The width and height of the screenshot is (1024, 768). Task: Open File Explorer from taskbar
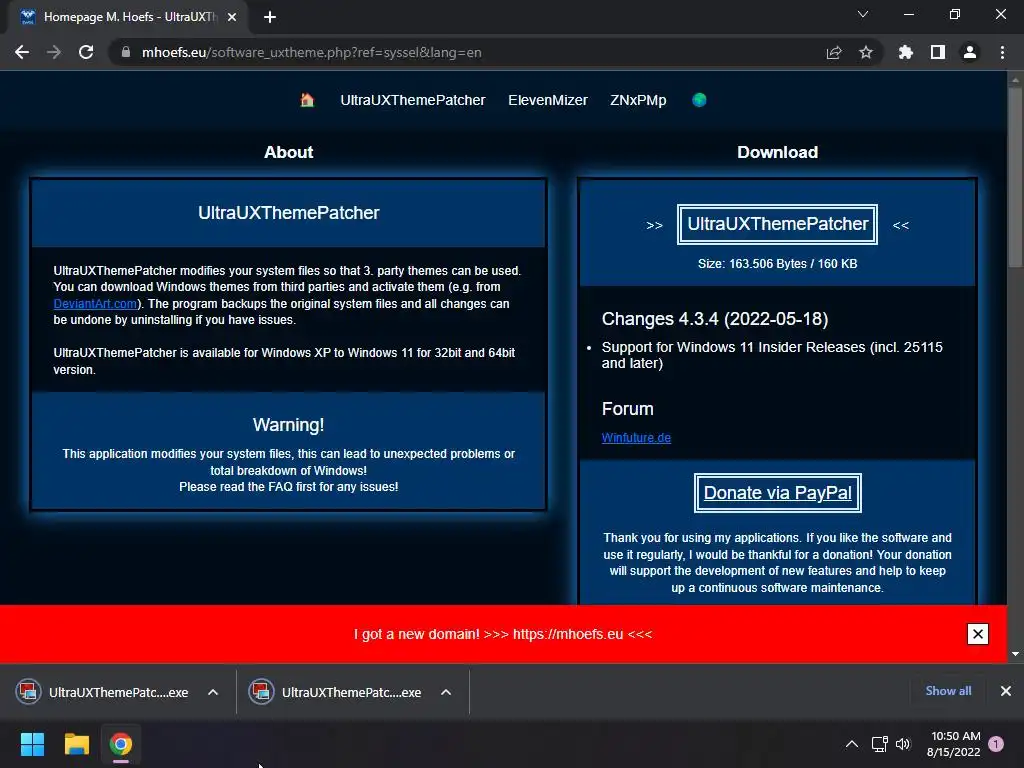[76, 744]
